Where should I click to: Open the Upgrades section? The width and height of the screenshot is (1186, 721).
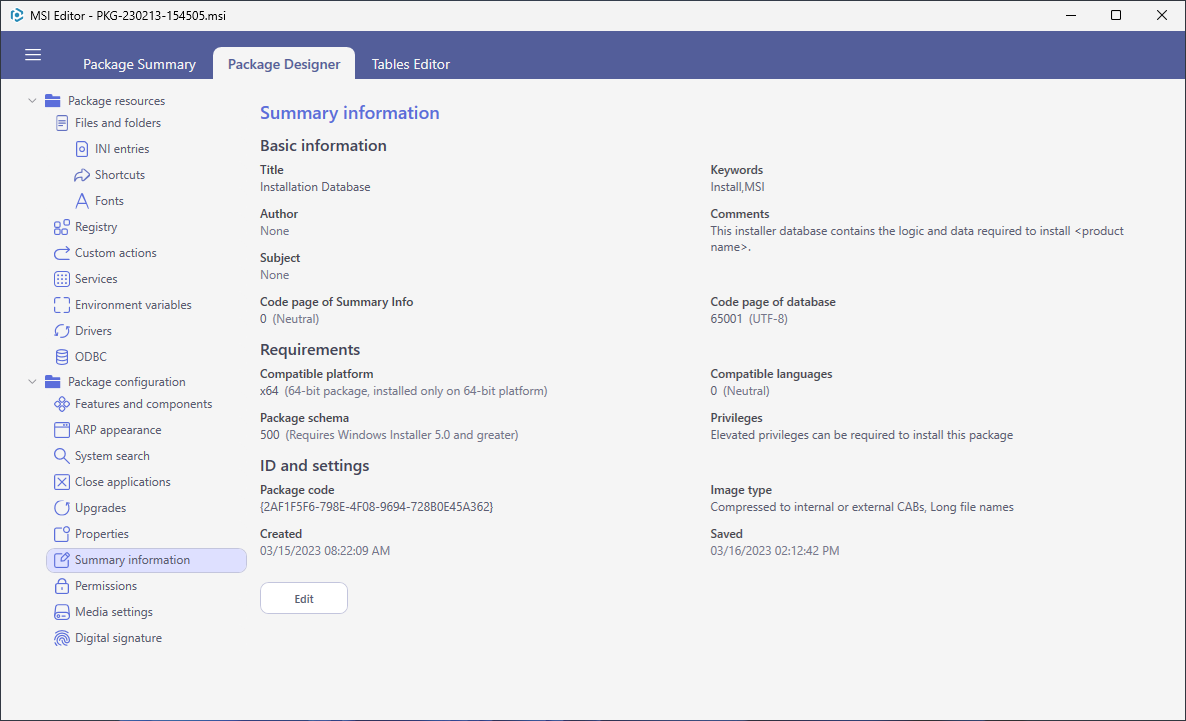point(101,508)
